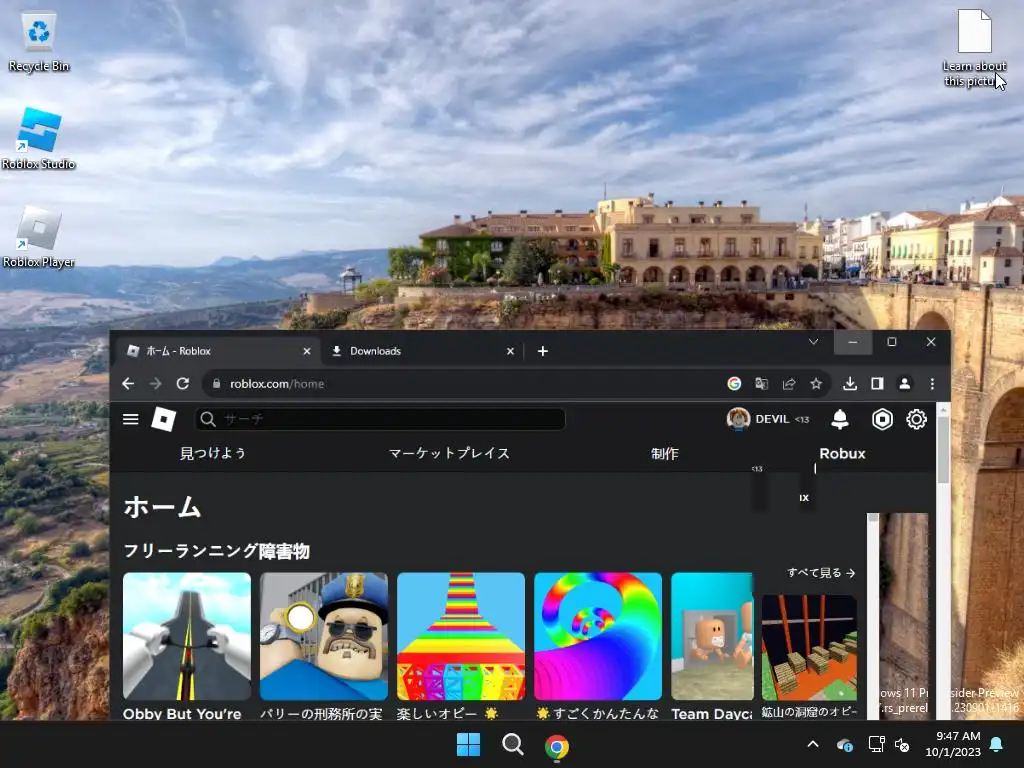Viewport: 1024px width, 768px height.
Task: Click OneDrive cloud tray icon
Action: [x=844, y=744]
